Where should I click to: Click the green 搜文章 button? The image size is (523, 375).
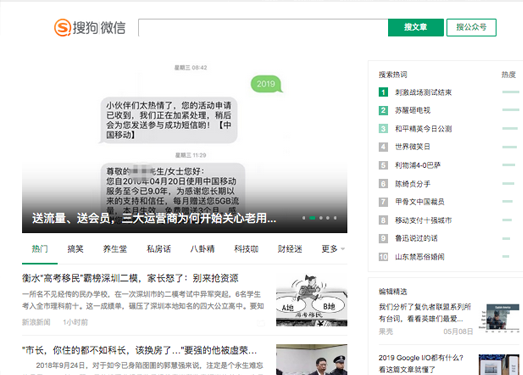[416, 27]
